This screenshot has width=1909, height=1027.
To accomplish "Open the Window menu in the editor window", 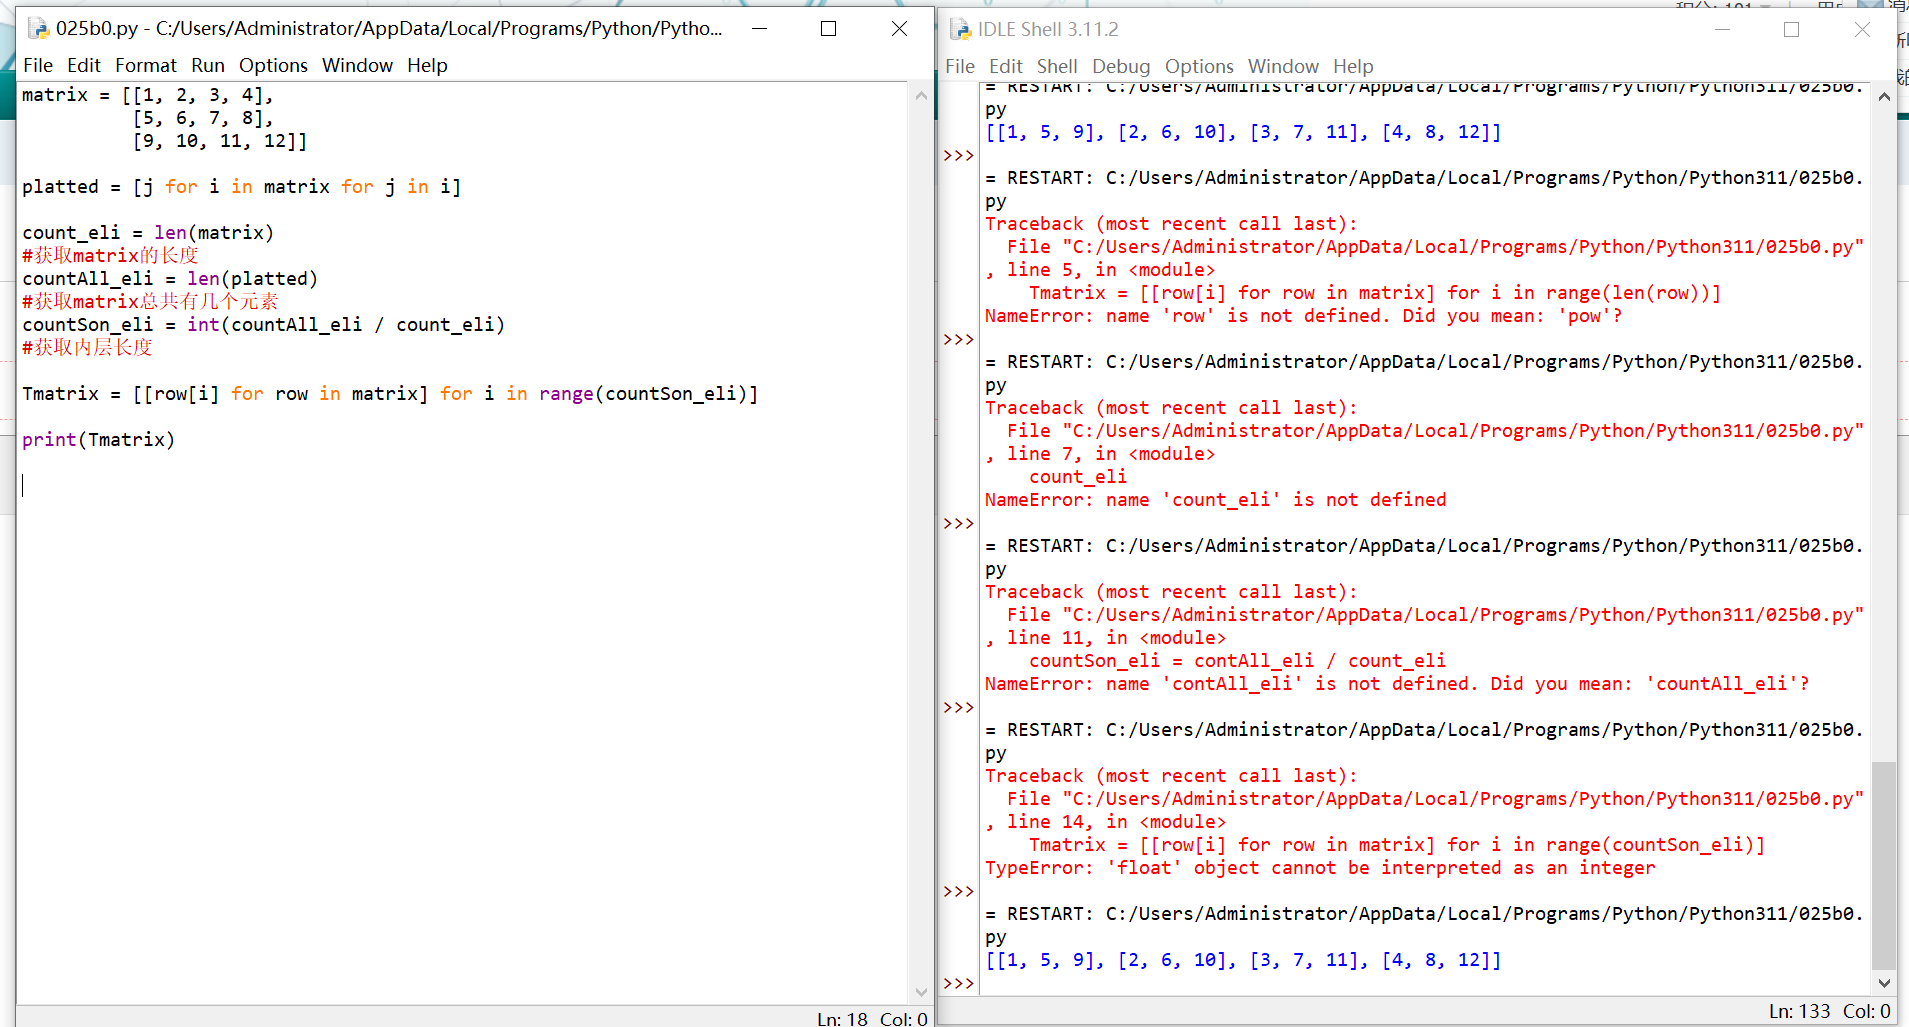I will tap(357, 65).
